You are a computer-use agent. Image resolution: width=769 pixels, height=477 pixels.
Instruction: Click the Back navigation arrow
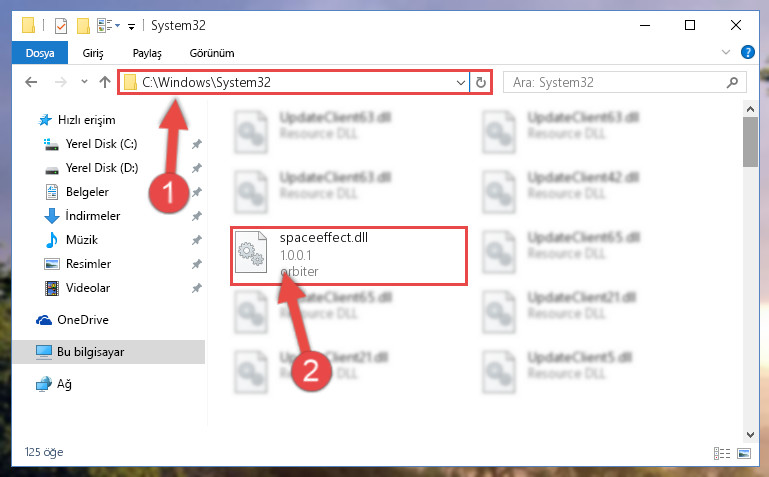coord(31,82)
